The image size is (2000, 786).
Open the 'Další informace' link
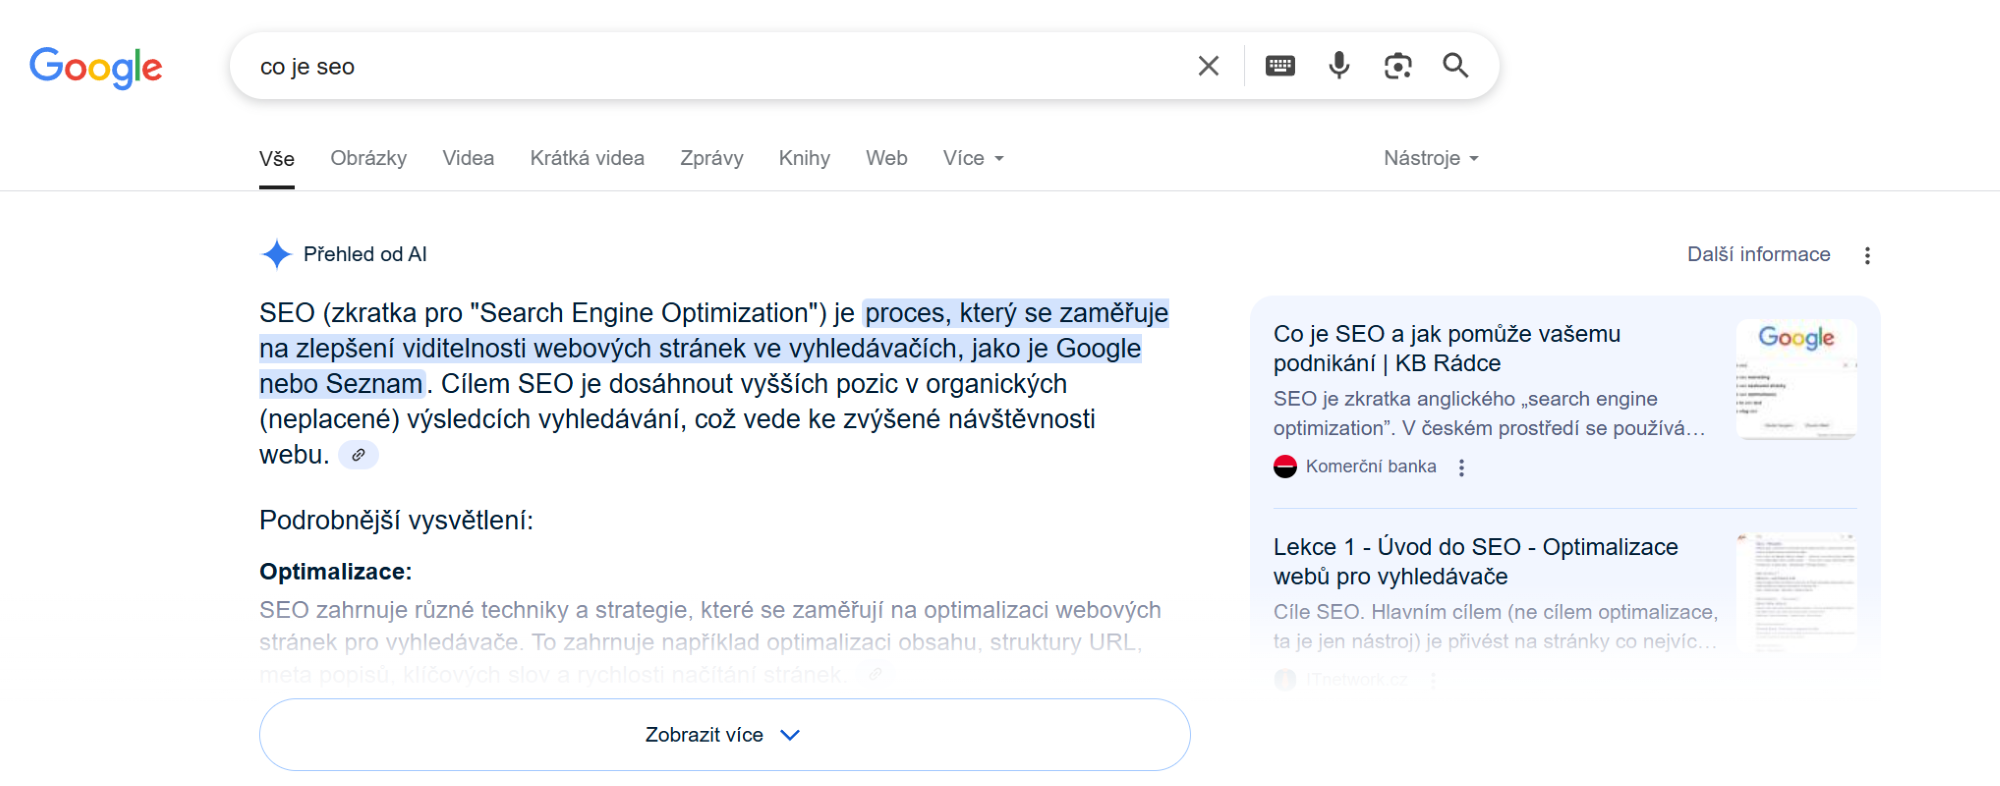[1759, 254]
